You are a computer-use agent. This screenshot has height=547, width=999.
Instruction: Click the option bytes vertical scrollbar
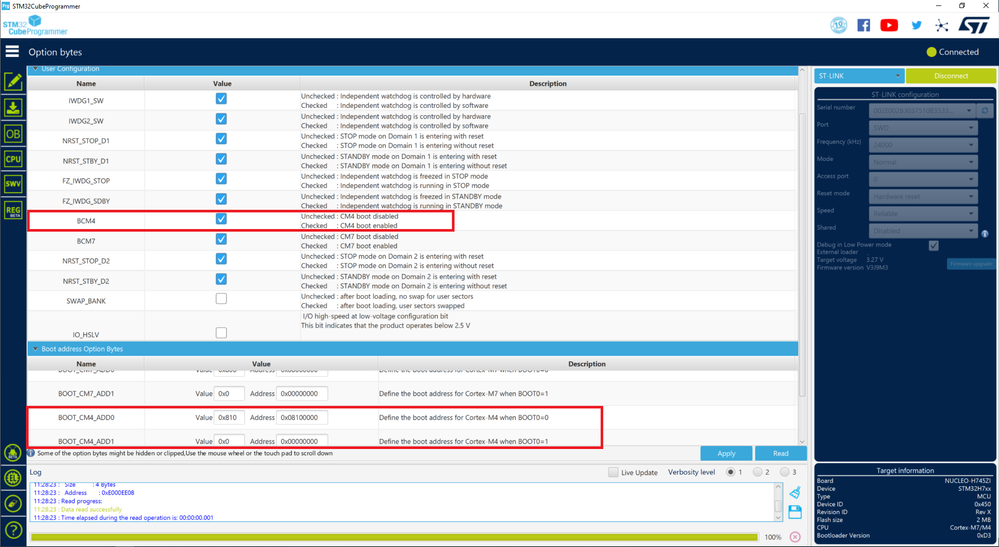[x=802, y=255]
